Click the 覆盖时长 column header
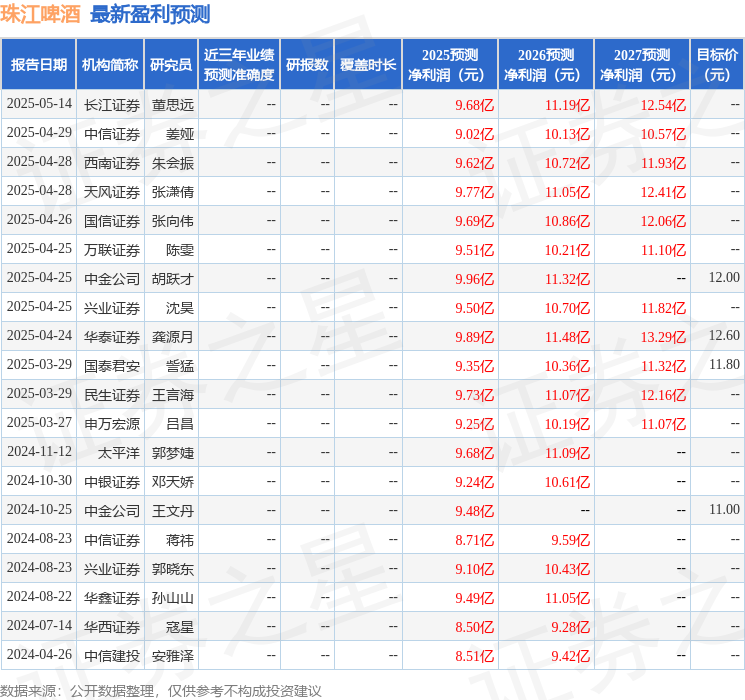Image resolution: width=745 pixels, height=700 pixels. [x=368, y=65]
